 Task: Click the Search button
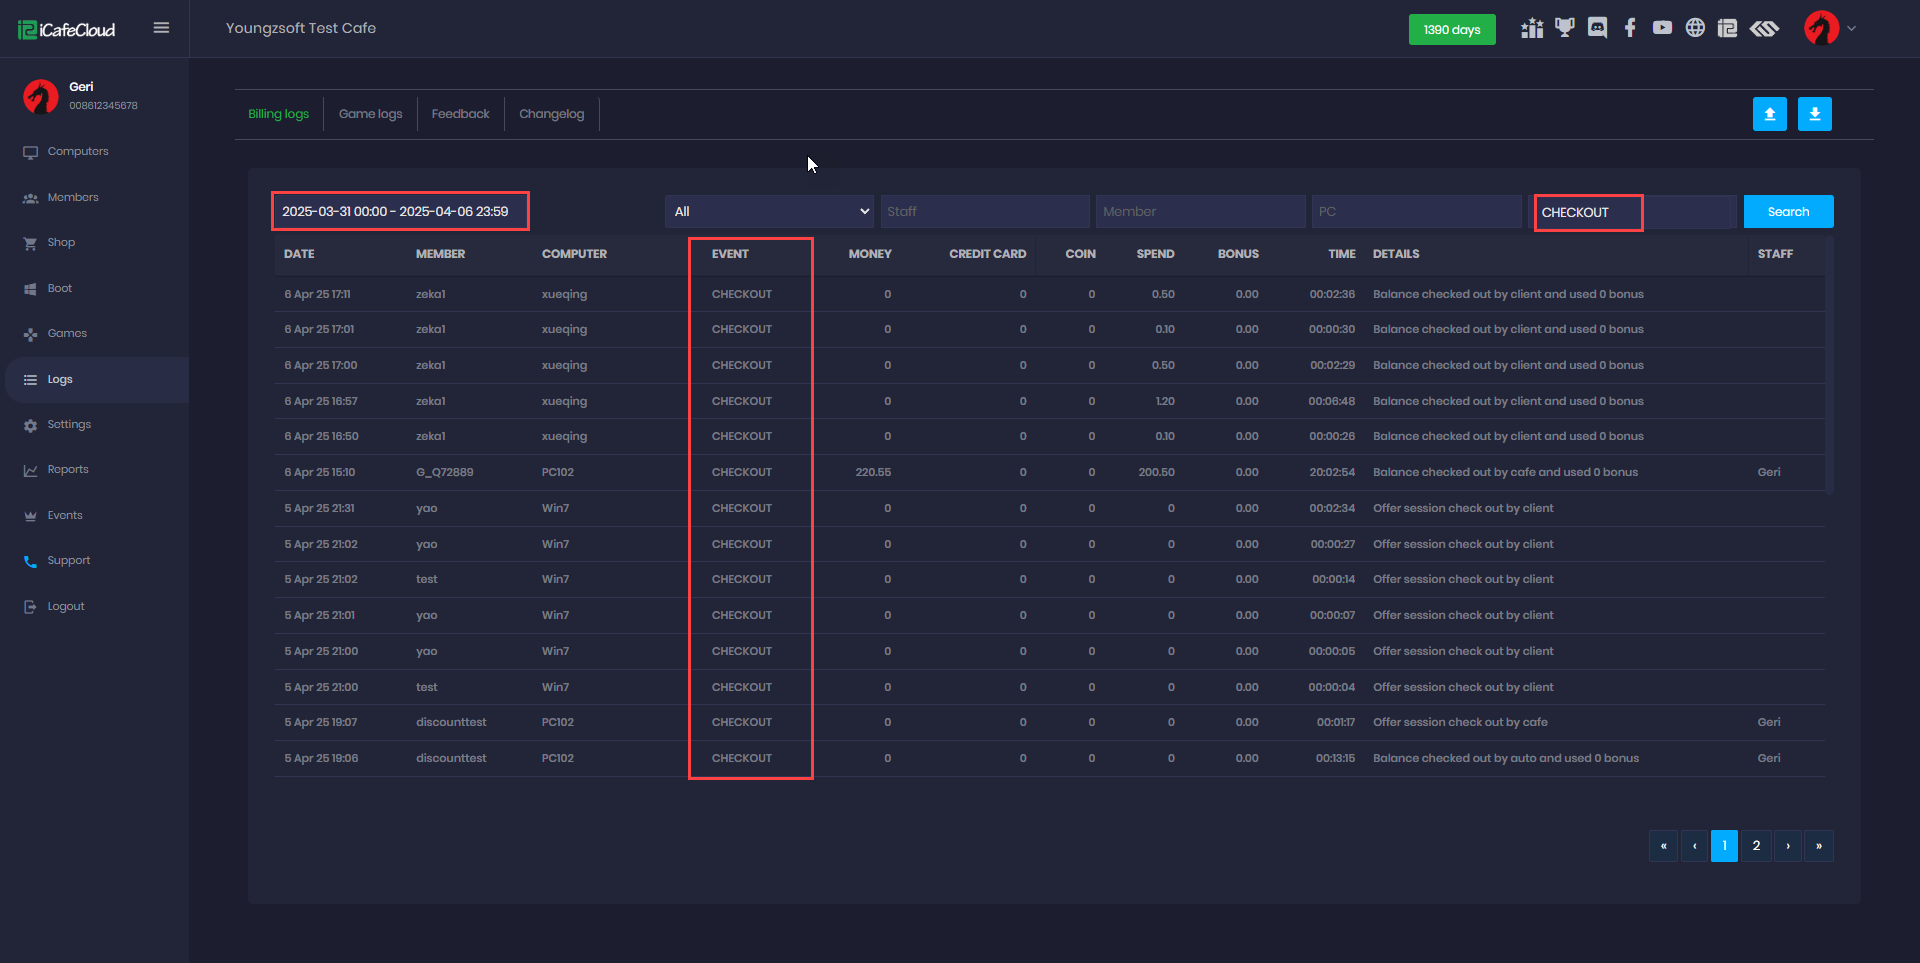pos(1788,212)
